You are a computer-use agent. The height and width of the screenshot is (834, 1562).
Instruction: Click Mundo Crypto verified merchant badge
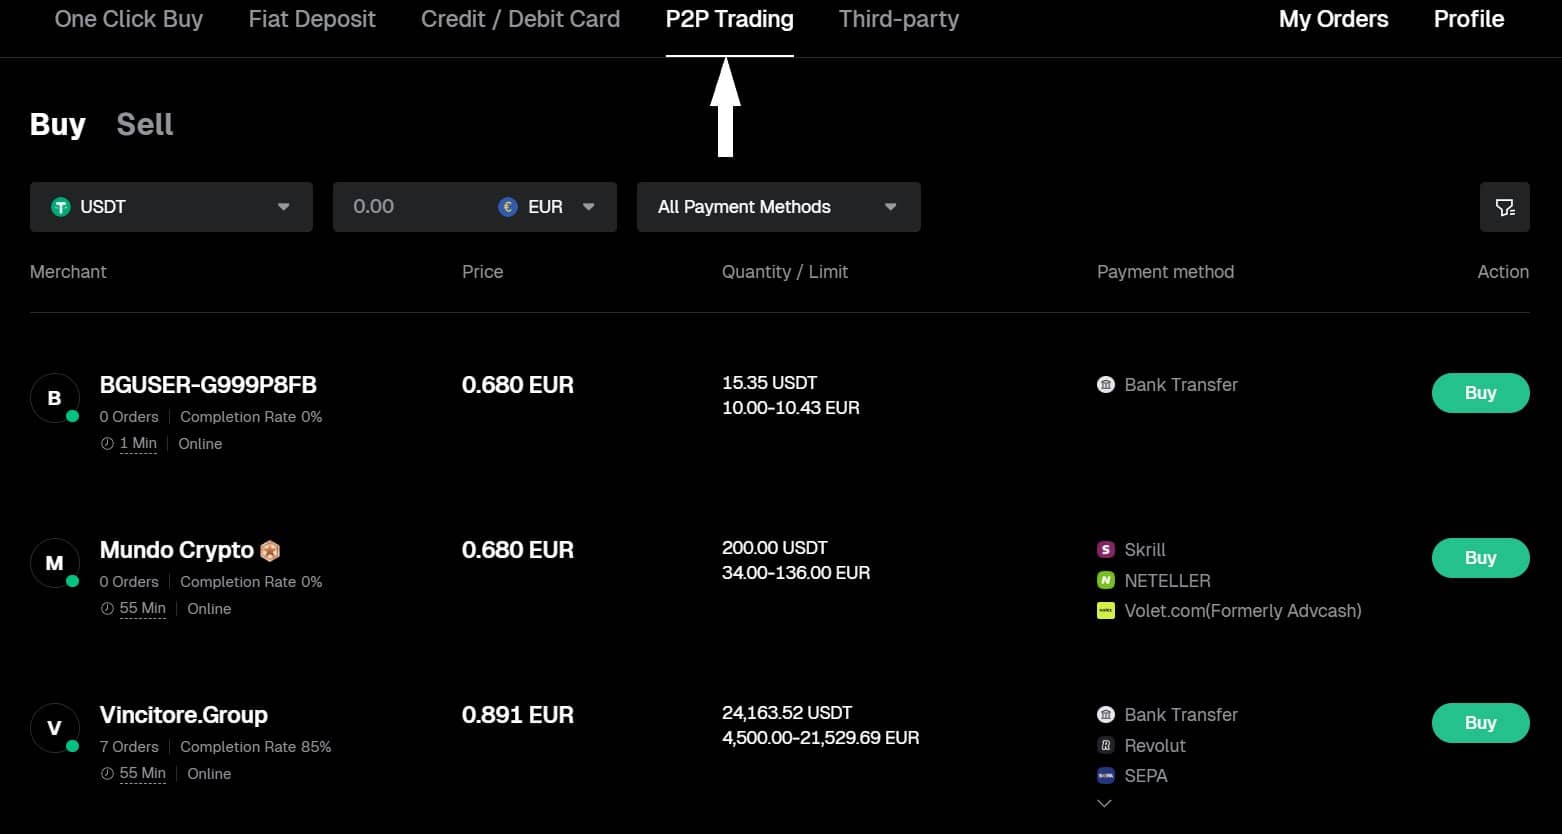point(270,550)
